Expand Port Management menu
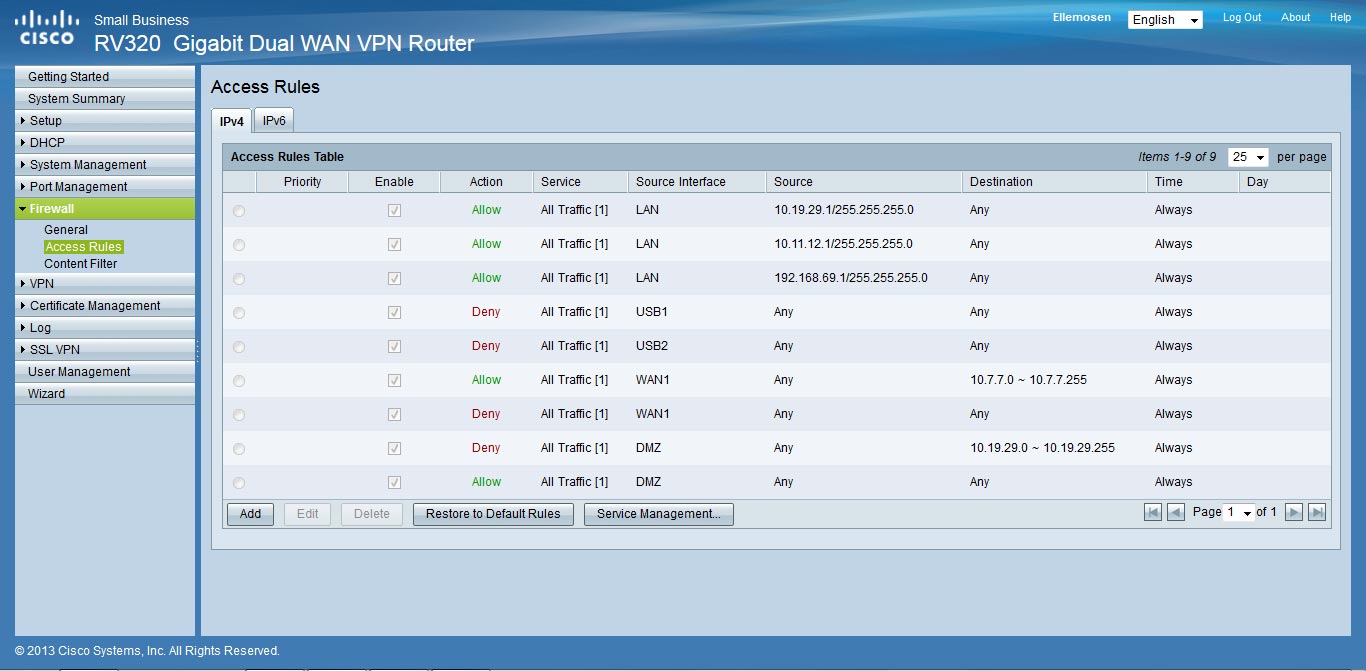Viewport: 1366px width, 671px height. pos(105,186)
